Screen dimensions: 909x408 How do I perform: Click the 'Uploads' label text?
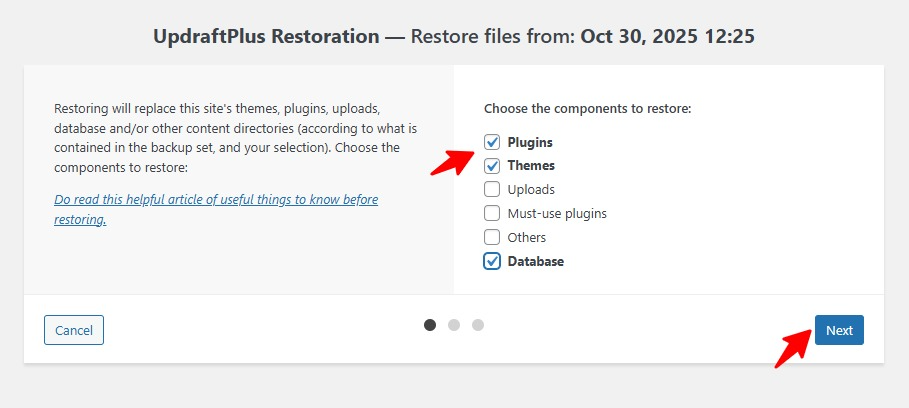click(x=531, y=189)
